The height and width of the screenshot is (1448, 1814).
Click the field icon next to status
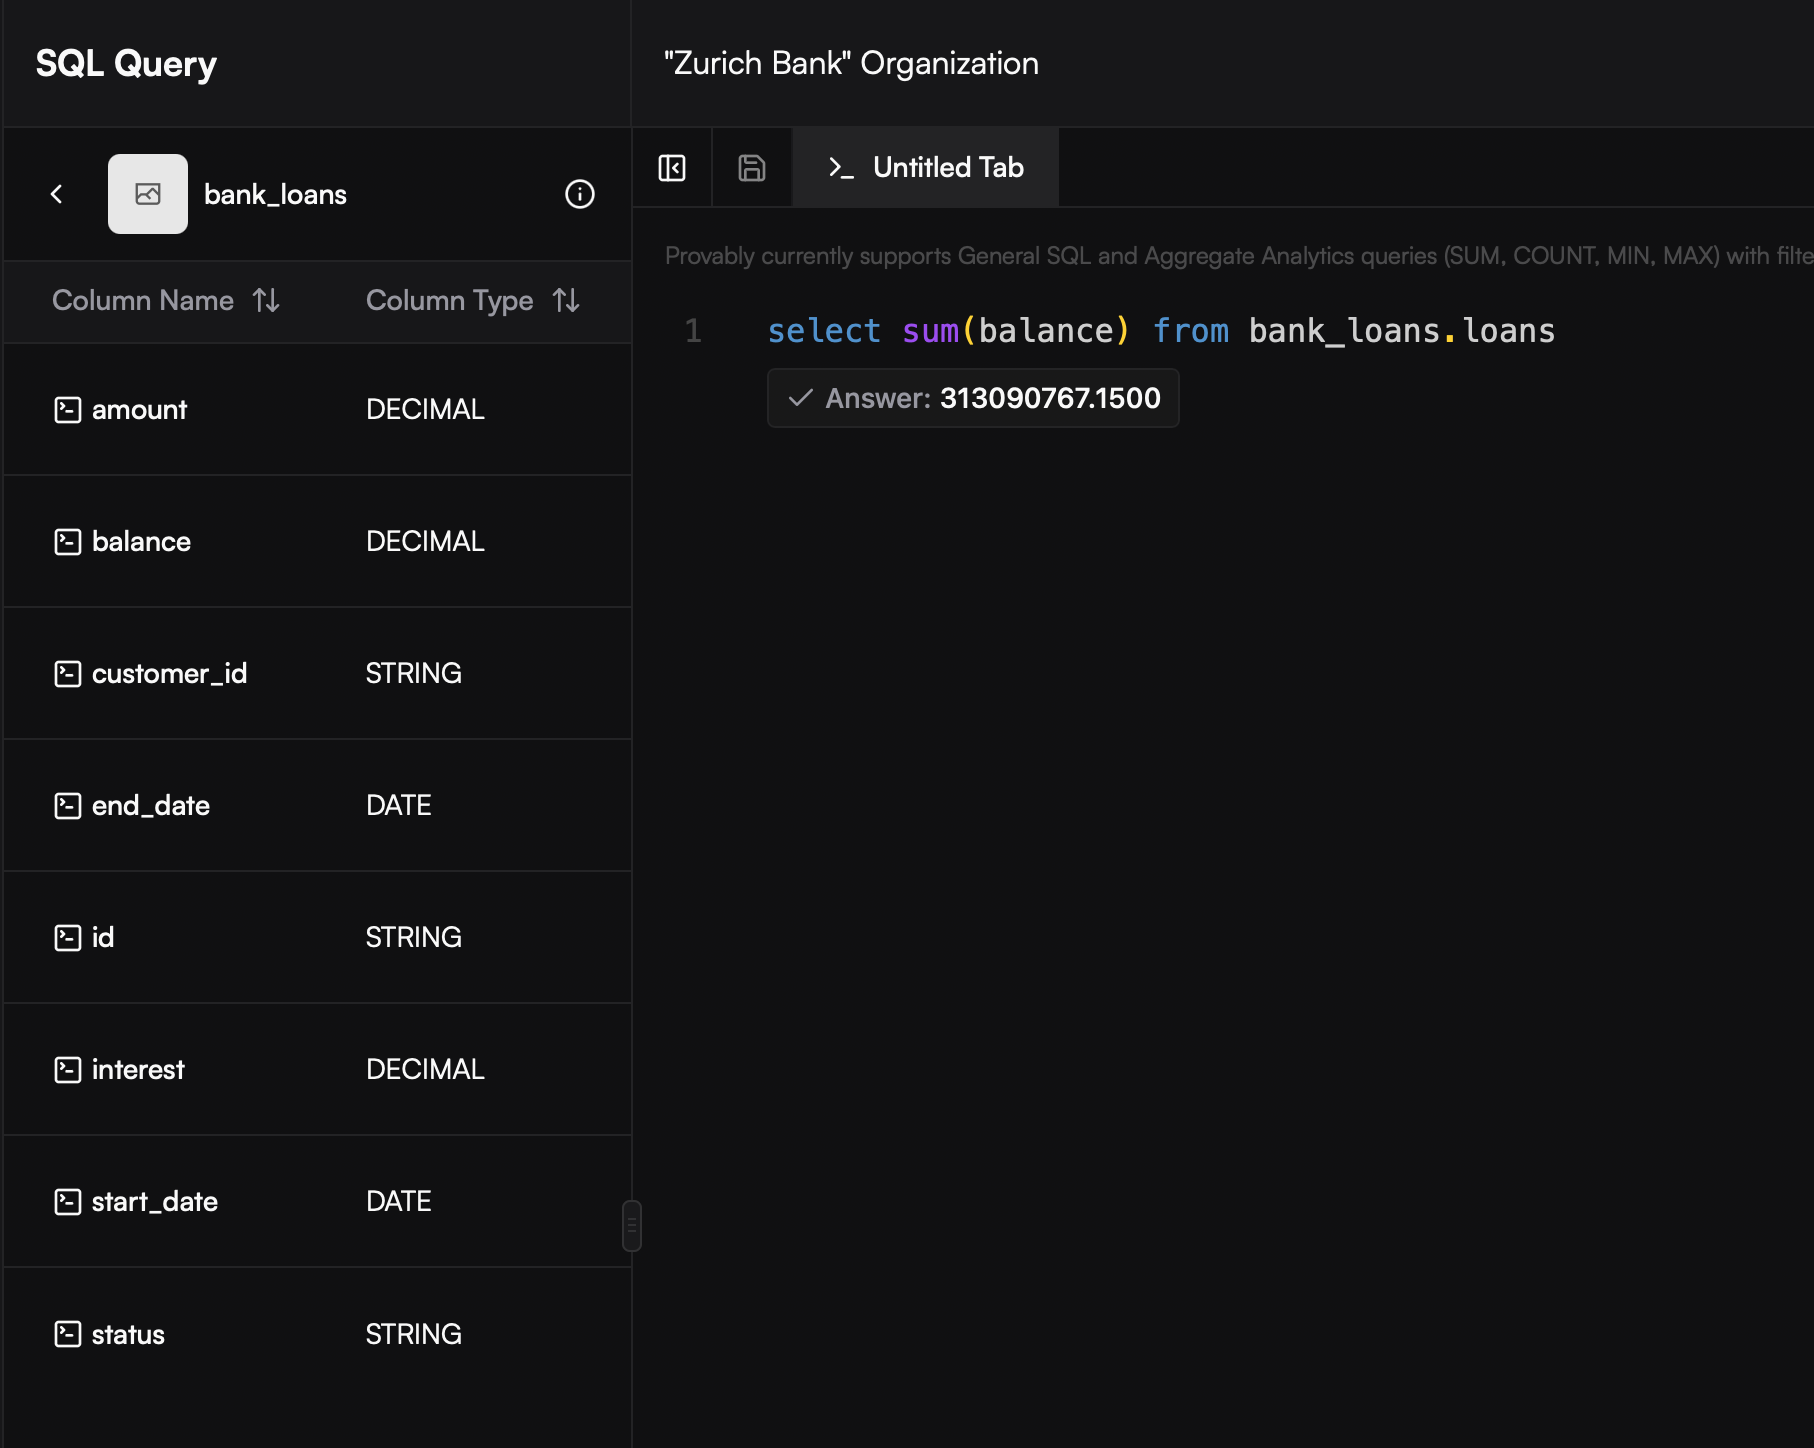click(x=66, y=1334)
